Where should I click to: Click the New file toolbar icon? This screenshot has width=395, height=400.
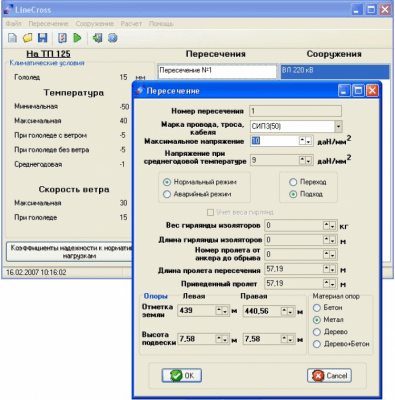(x=12, y=38)
